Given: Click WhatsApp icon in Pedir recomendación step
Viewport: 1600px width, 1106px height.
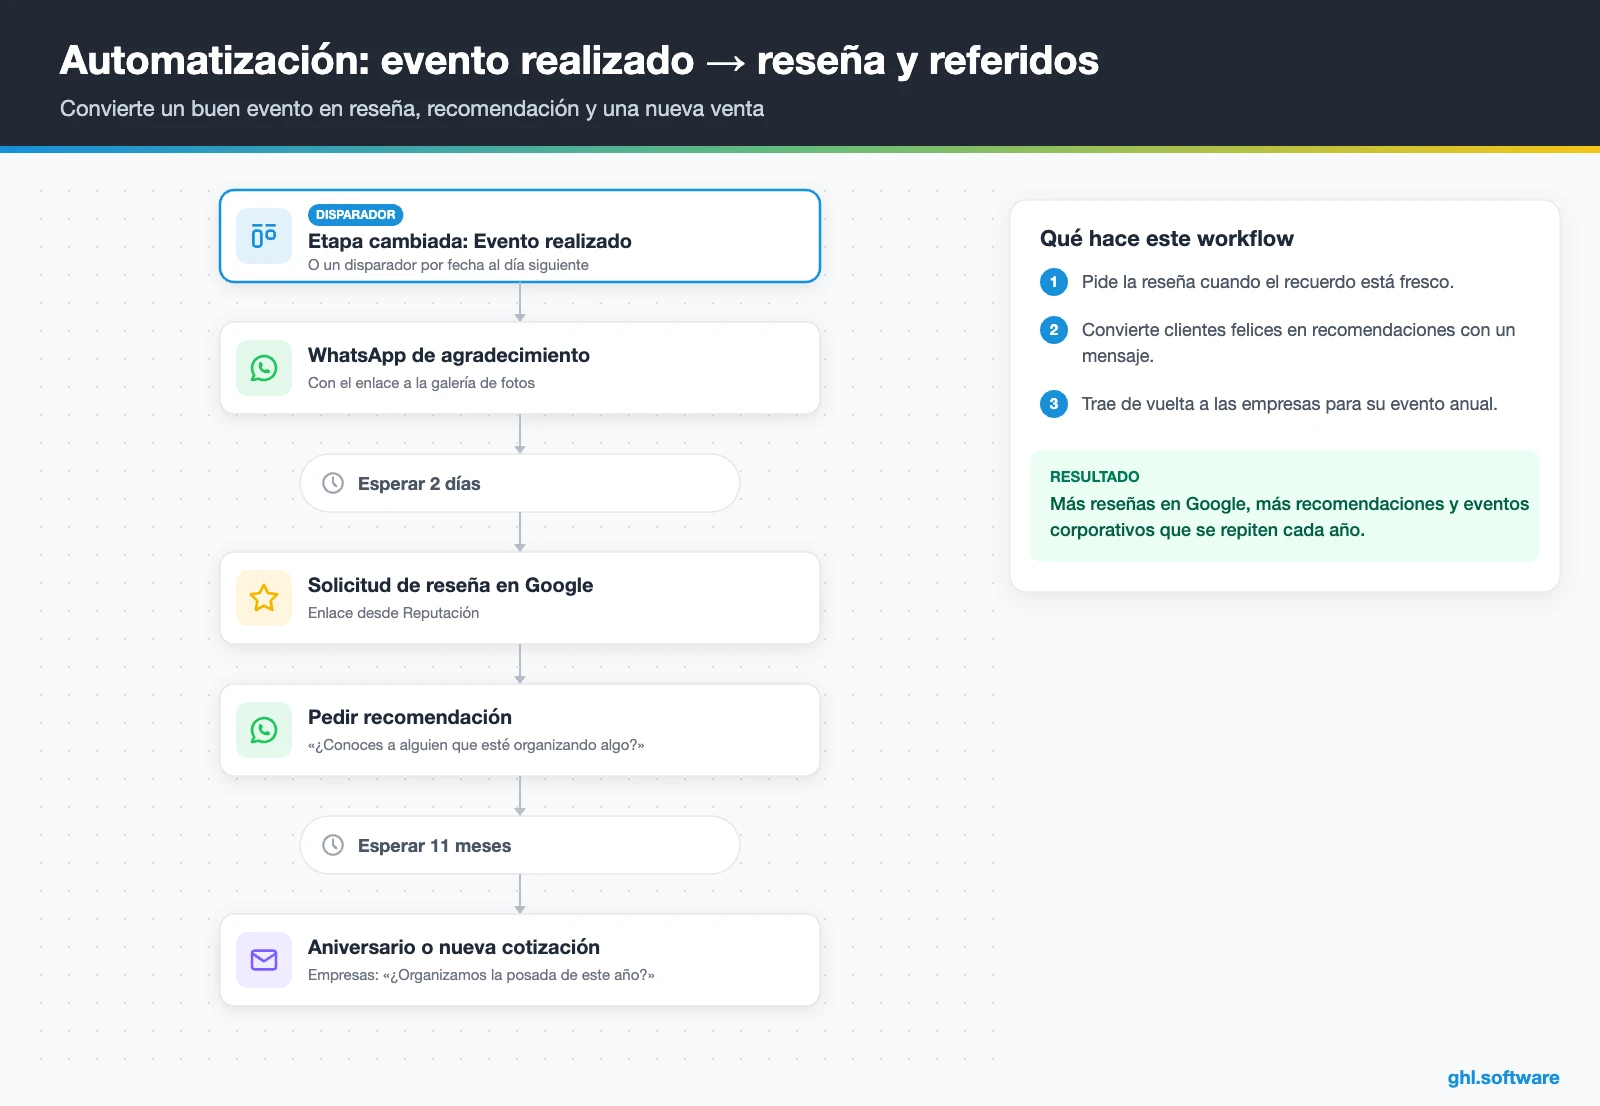Looking at the screenshot, I should point(264,730).
